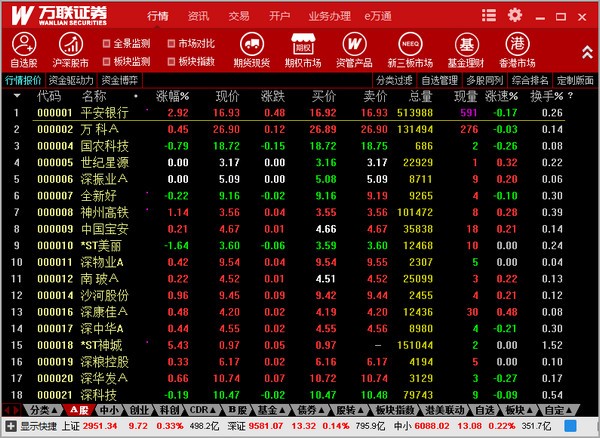The image size is (600, 438).
Task: Sort by the 涨幅% column header
Action: tap(172, 96)
